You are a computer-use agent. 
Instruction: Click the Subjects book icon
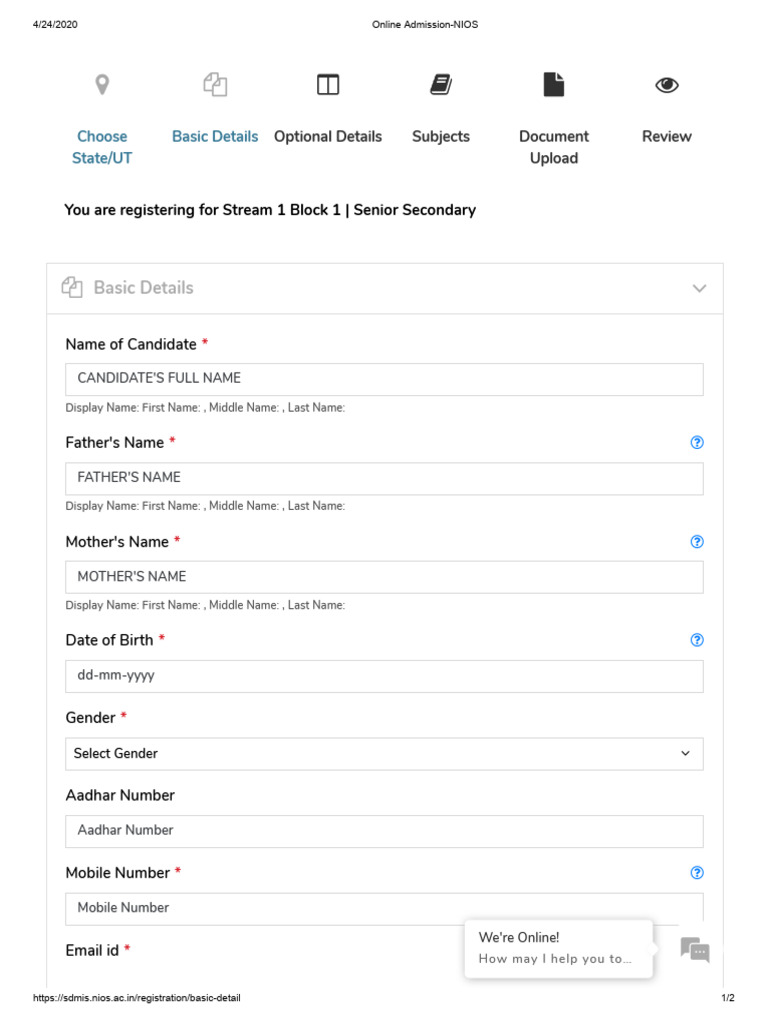coord(441,85)
